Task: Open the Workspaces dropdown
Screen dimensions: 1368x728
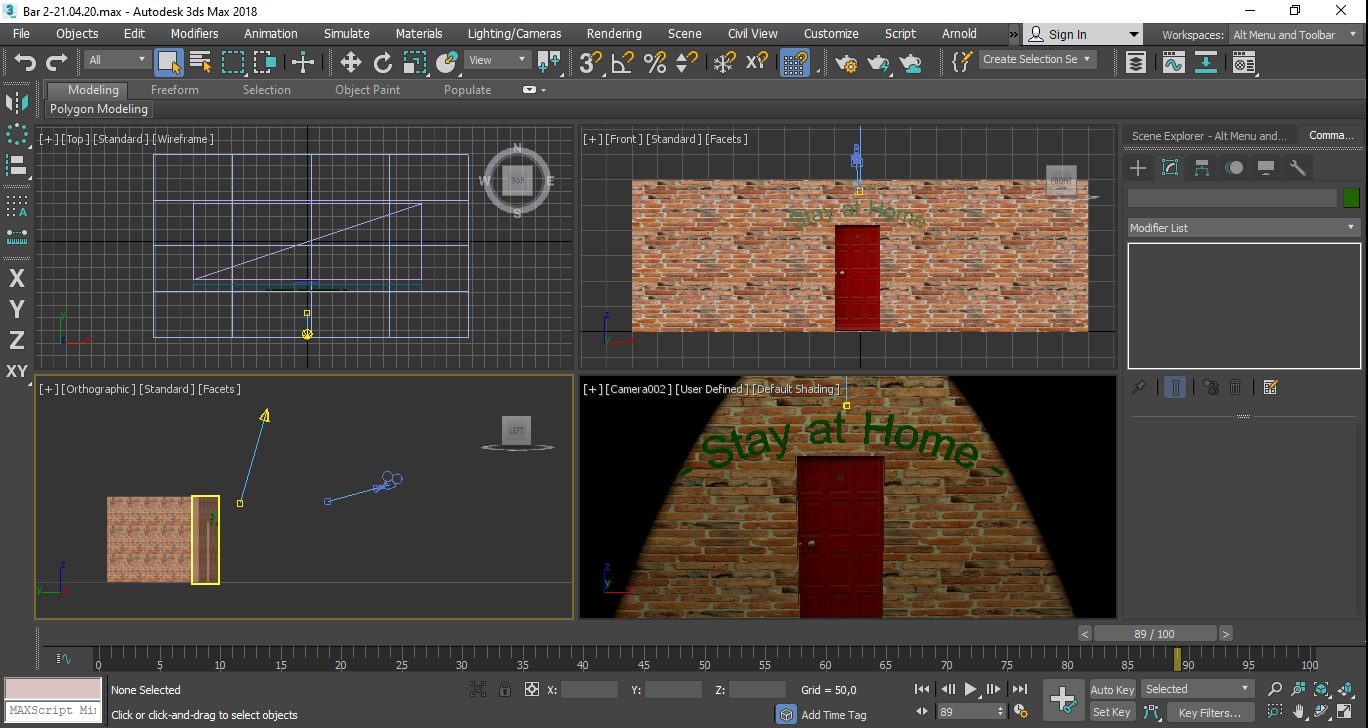Action: click(x=1294, y=35)
